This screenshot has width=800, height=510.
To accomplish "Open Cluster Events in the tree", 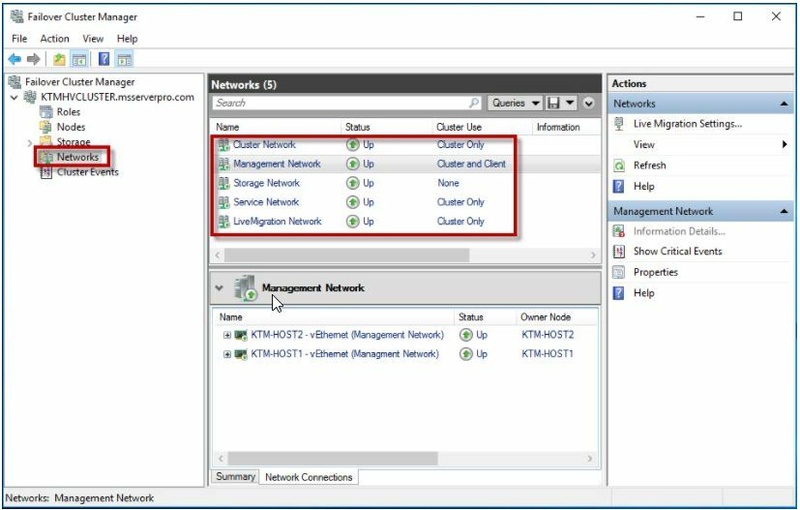I will (88, 172).
